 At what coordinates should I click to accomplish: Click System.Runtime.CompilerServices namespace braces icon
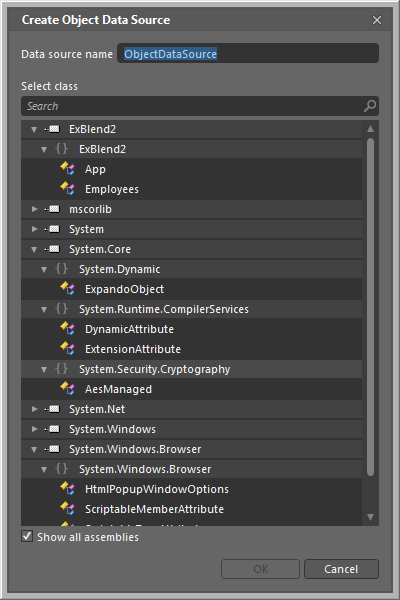pos(61,308)
